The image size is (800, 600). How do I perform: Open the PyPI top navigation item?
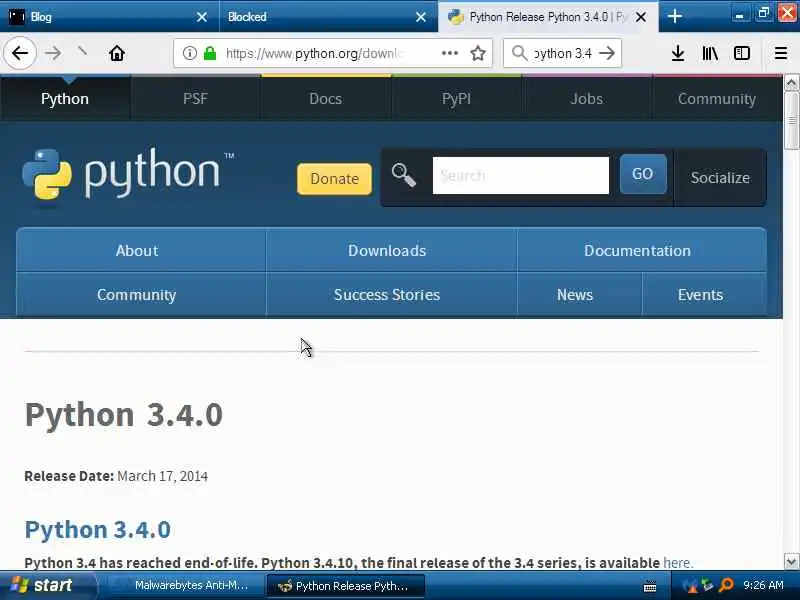(x=456, y=98)
